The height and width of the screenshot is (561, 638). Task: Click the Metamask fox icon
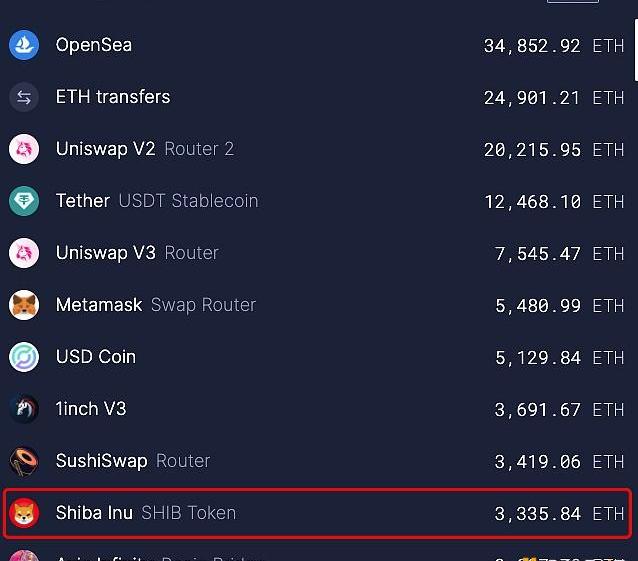pos(24,305)
